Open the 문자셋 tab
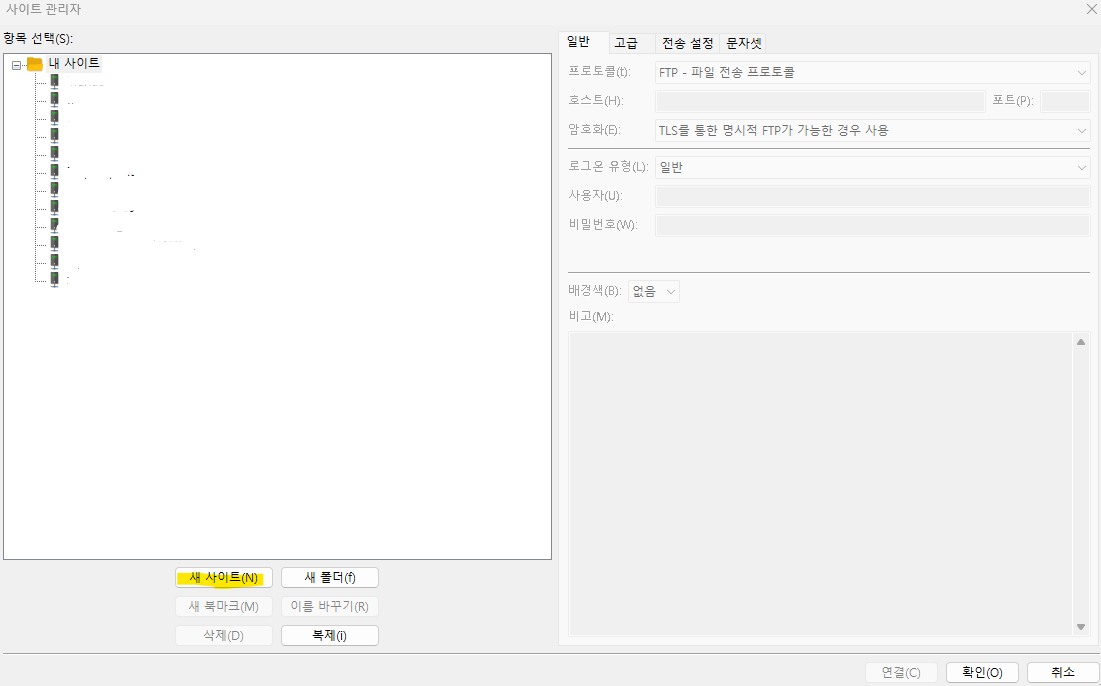The image size is (1101, 686). tap(743, 42)
